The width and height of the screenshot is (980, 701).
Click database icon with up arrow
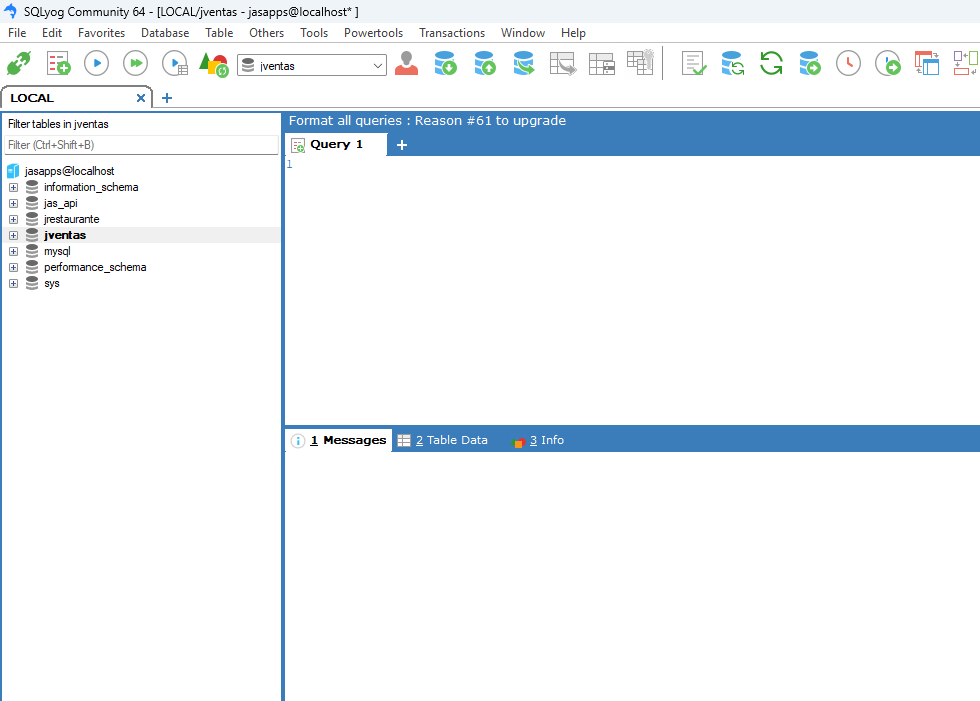tap(485, 63)
